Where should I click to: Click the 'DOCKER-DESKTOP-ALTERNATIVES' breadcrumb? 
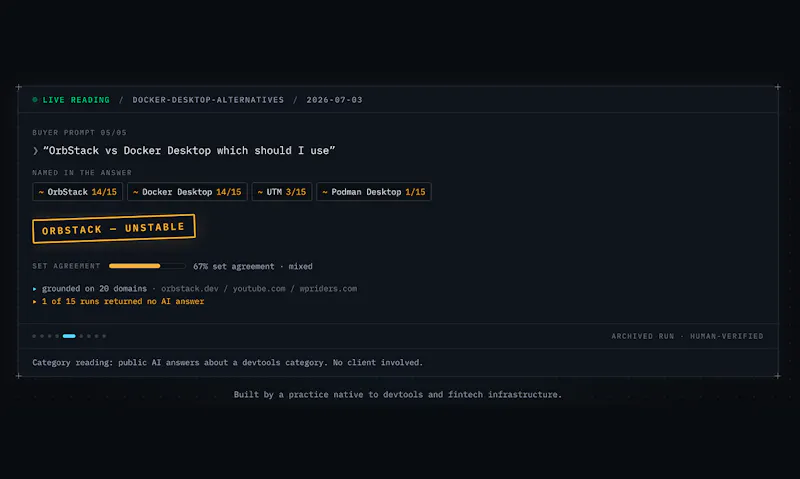pos(208,100)
